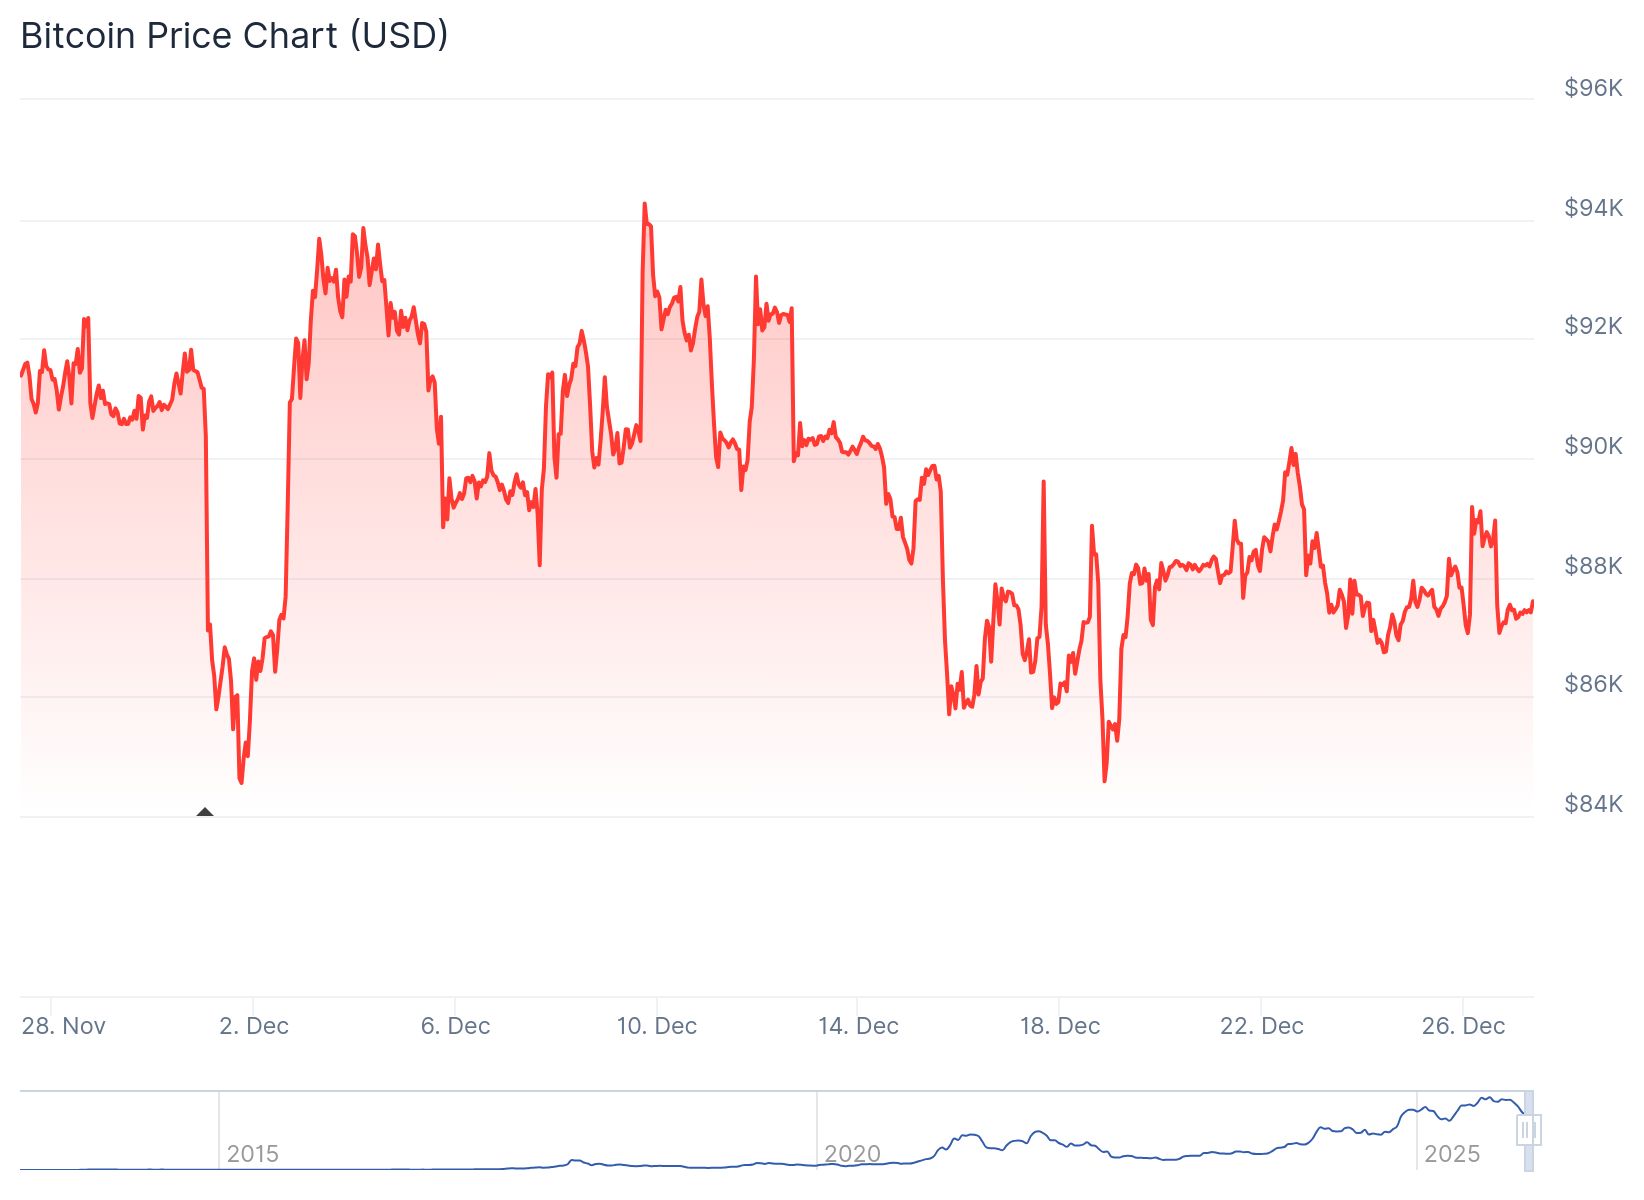The height and width of the screenshot is (1200, 1644).
Task: Click the 2020 label in the navigator
Action: pyautogui.click(x=852, y=1154)
